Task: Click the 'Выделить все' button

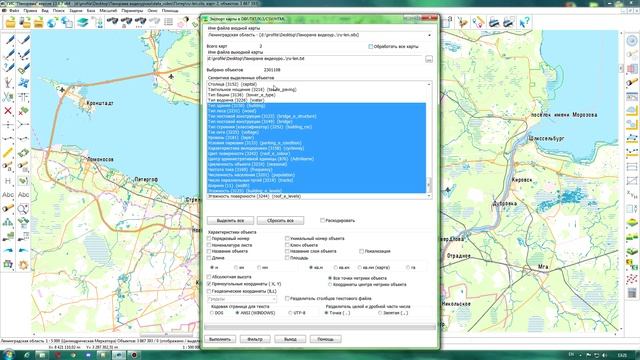Action: (x=230, y=220)
